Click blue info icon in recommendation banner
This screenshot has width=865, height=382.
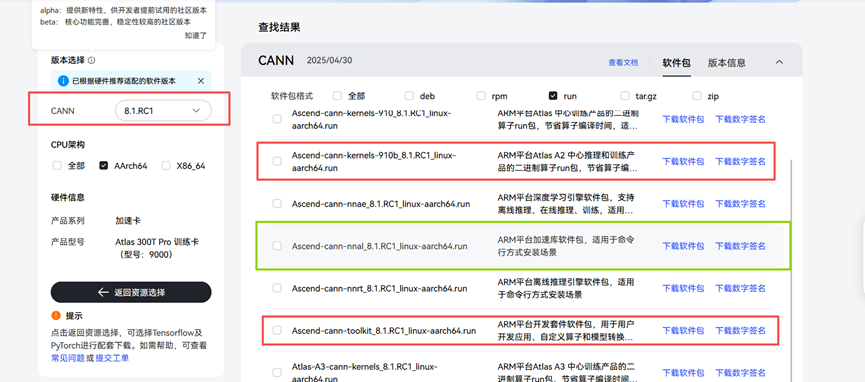coord(63,81)
